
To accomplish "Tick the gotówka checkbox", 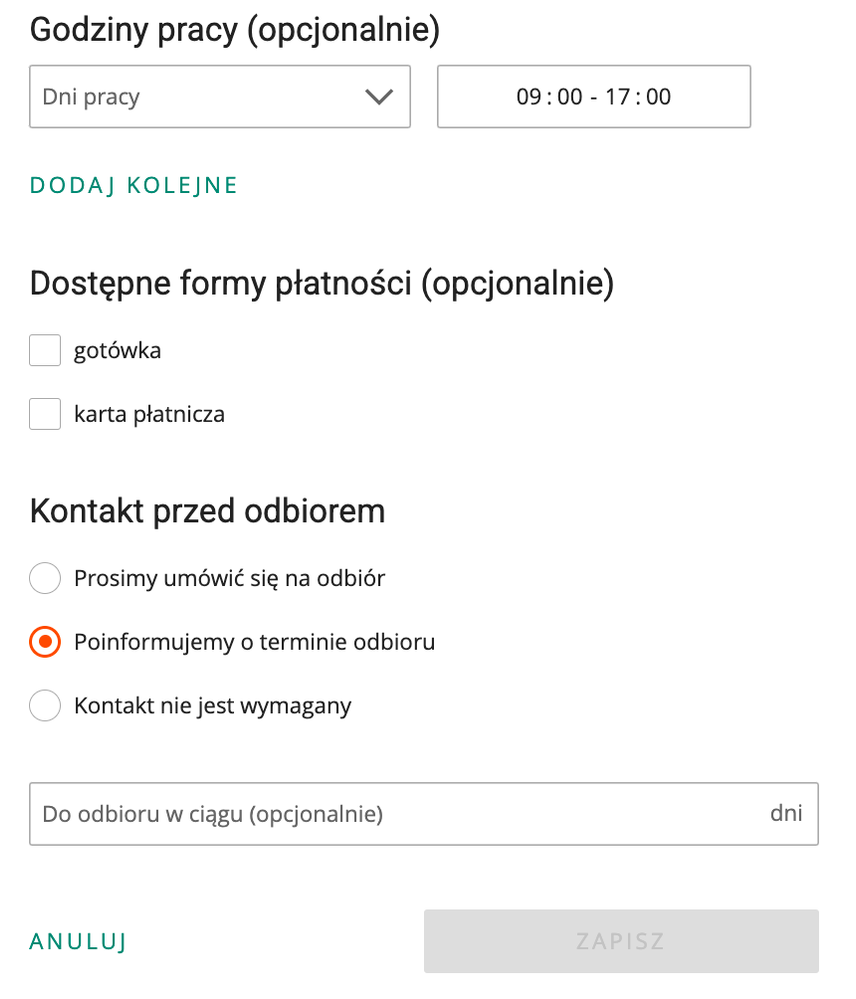I will [45, 351].
